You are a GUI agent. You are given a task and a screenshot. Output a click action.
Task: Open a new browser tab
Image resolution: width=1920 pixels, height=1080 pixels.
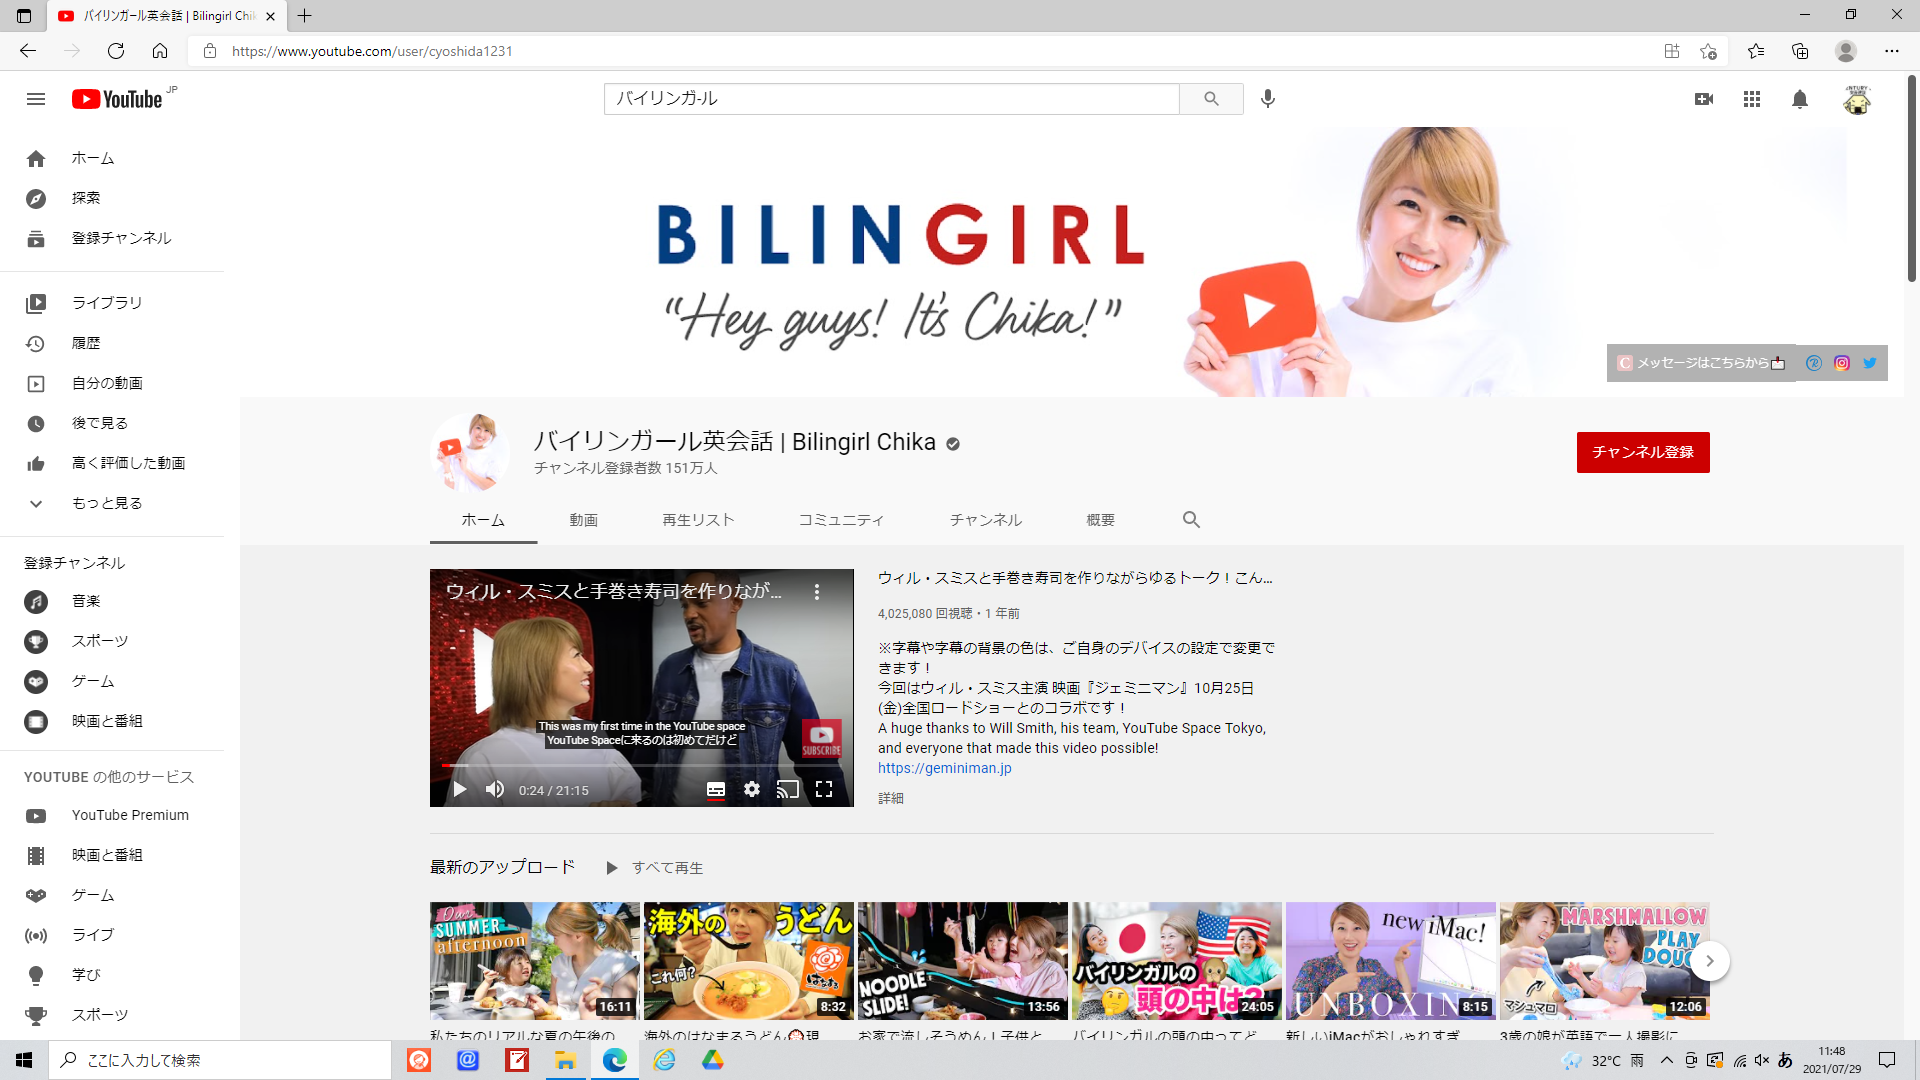305,15
